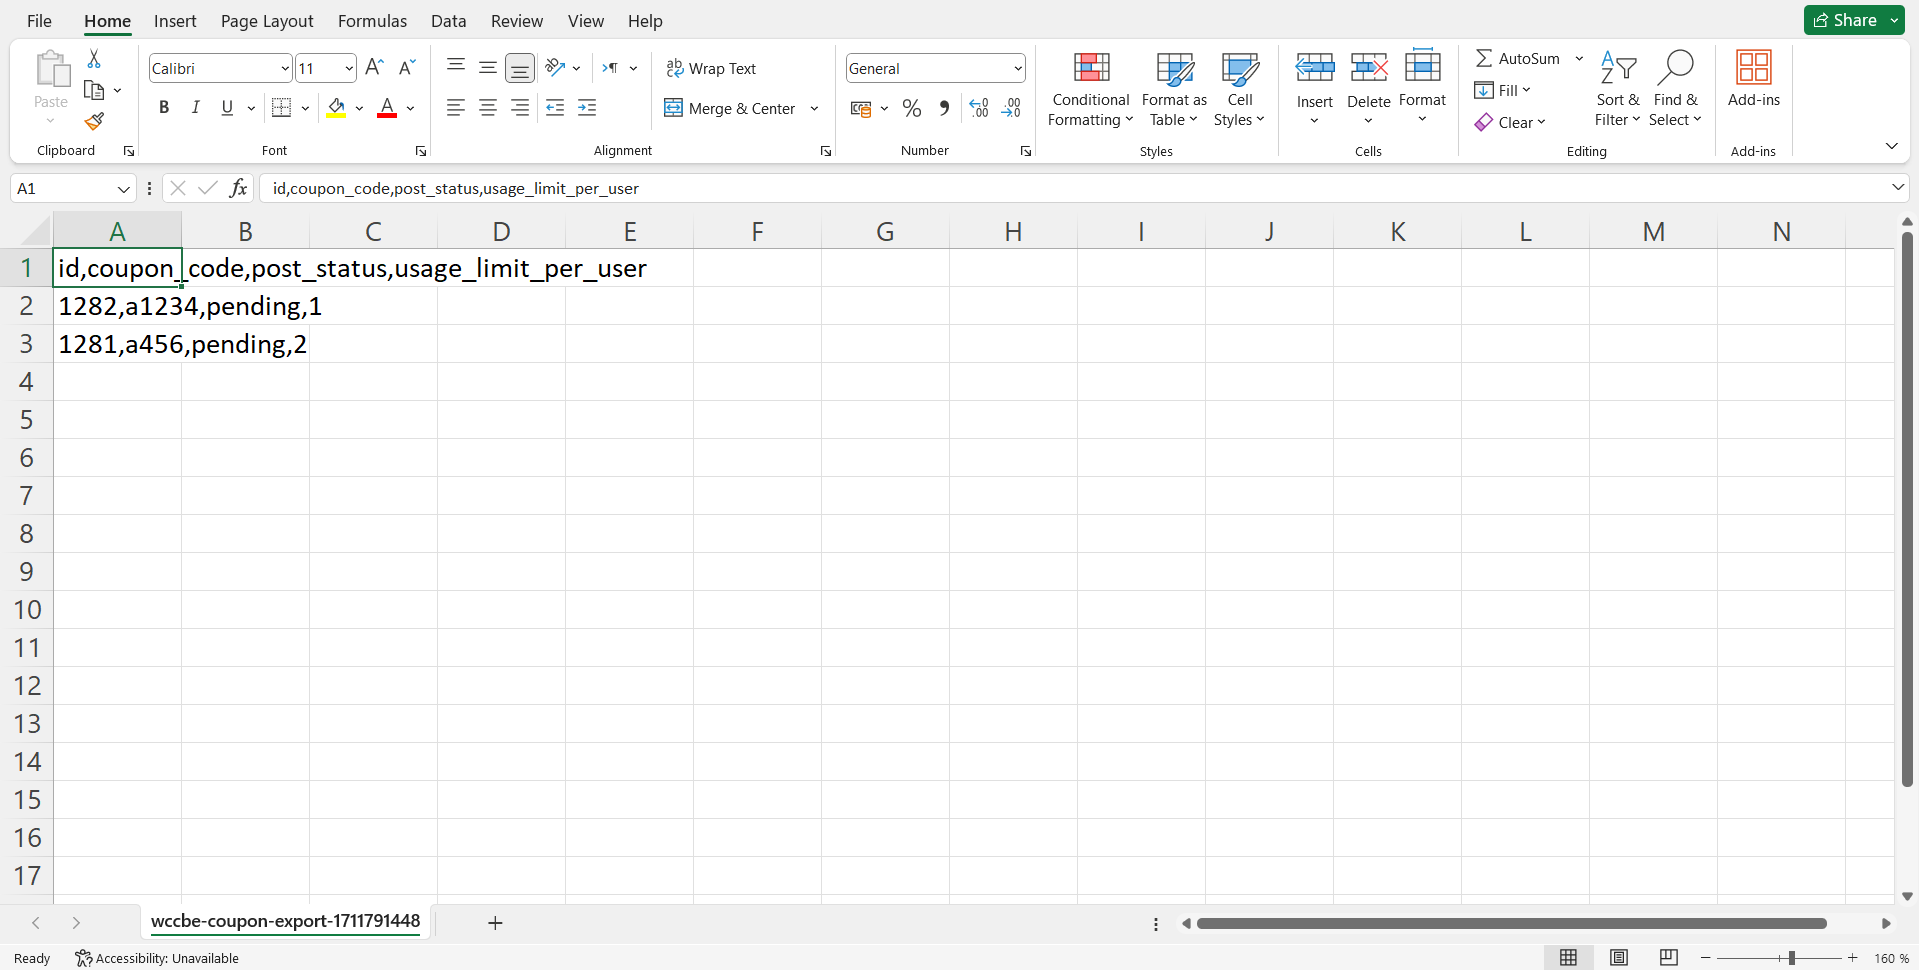The image size is (1919, 970).
Task: Click the zoom slider handle
Action: [x=1791, y=958]
